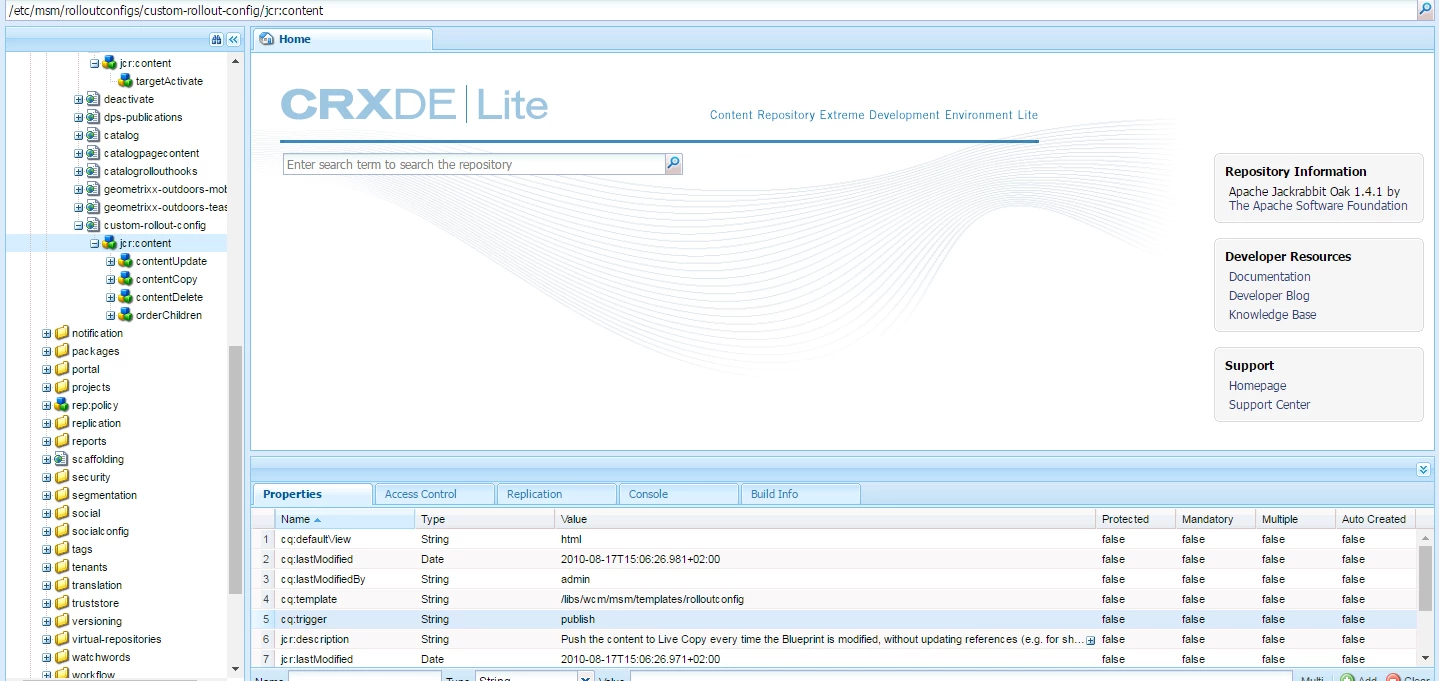Expand the contentUpdate tree node
Viewport: 1439px width, 681px height.
pyautogui.click(x=111, y=261)
